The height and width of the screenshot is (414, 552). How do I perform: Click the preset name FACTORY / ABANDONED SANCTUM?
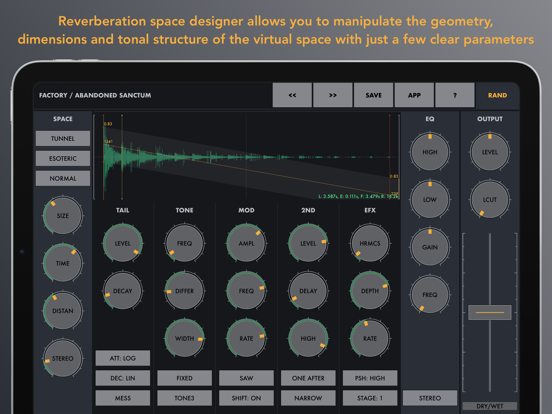95,95
